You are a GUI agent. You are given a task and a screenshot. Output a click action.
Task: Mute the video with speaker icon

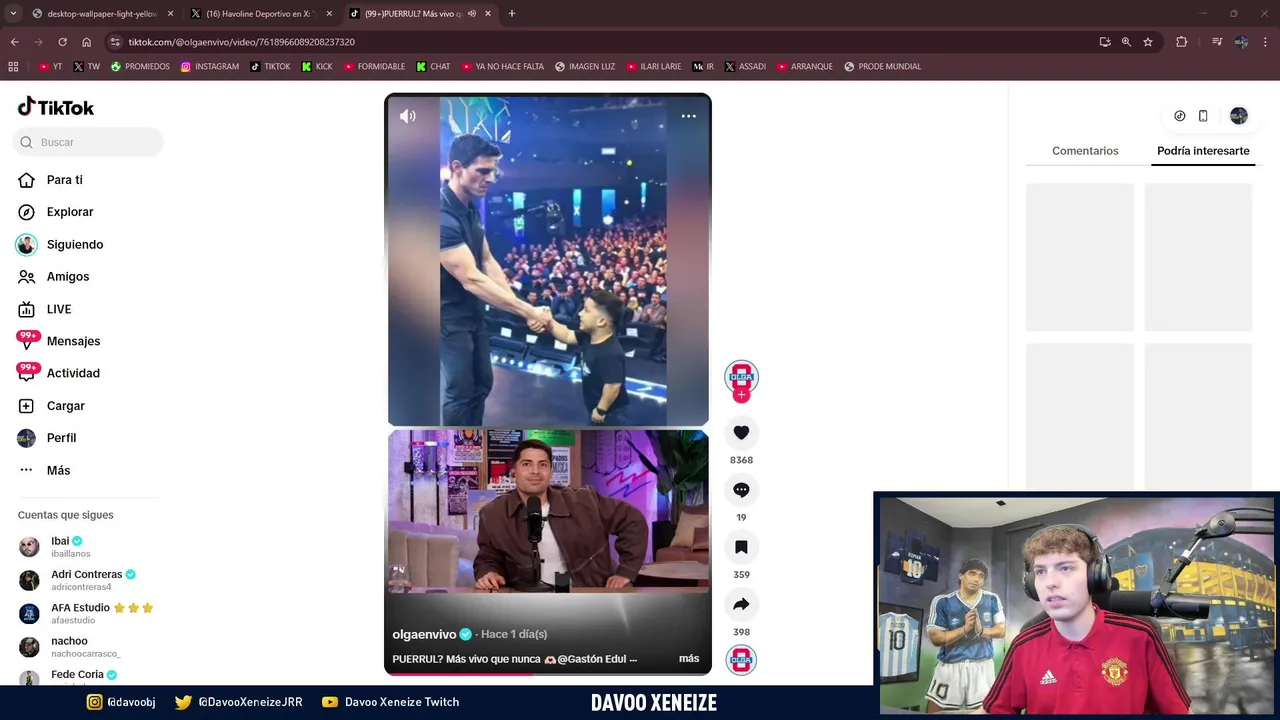click(x=408, y=116)
